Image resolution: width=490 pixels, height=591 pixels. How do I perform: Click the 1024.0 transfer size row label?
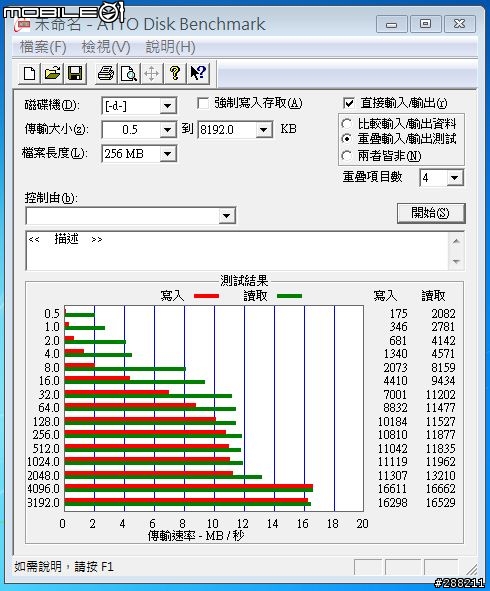(x=43, y=462)
